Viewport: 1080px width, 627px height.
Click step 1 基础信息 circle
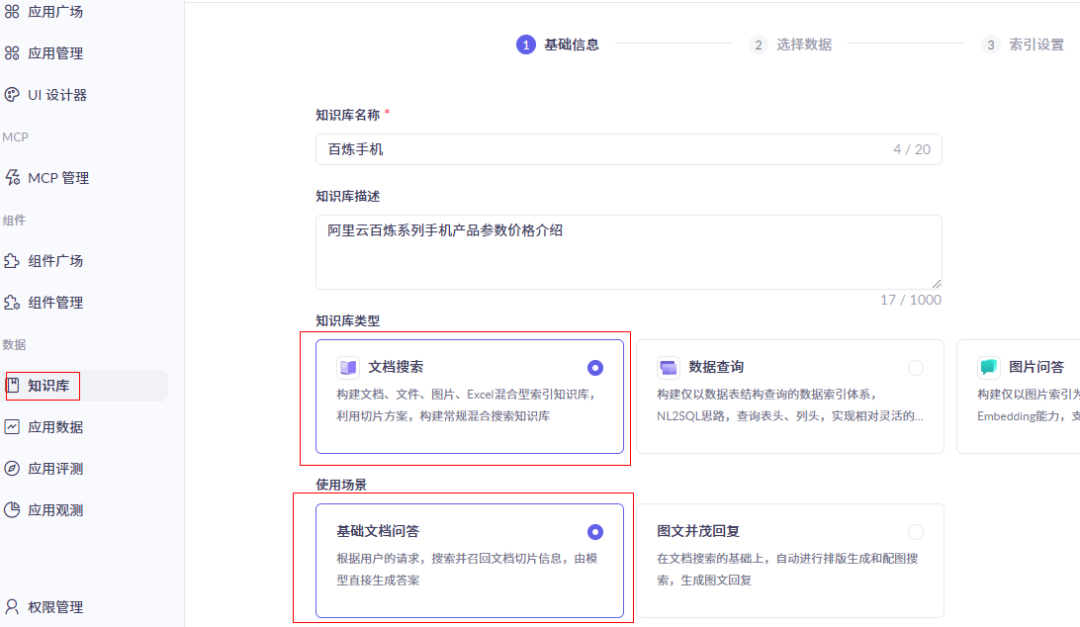tap(526, 45)
